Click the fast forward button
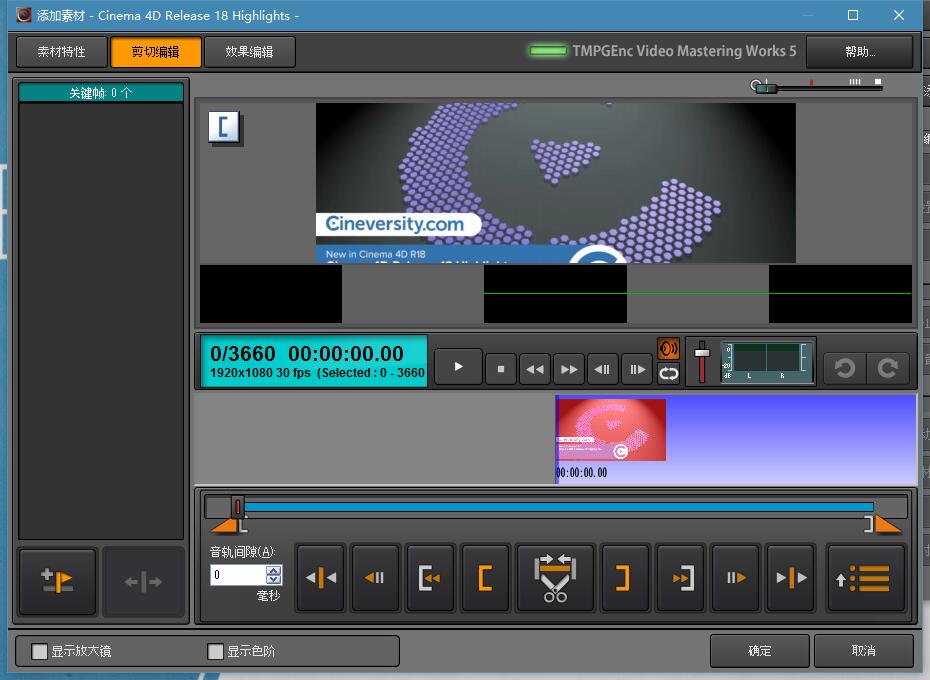This screenshot has width=930, height=680. tap(569, 369)
